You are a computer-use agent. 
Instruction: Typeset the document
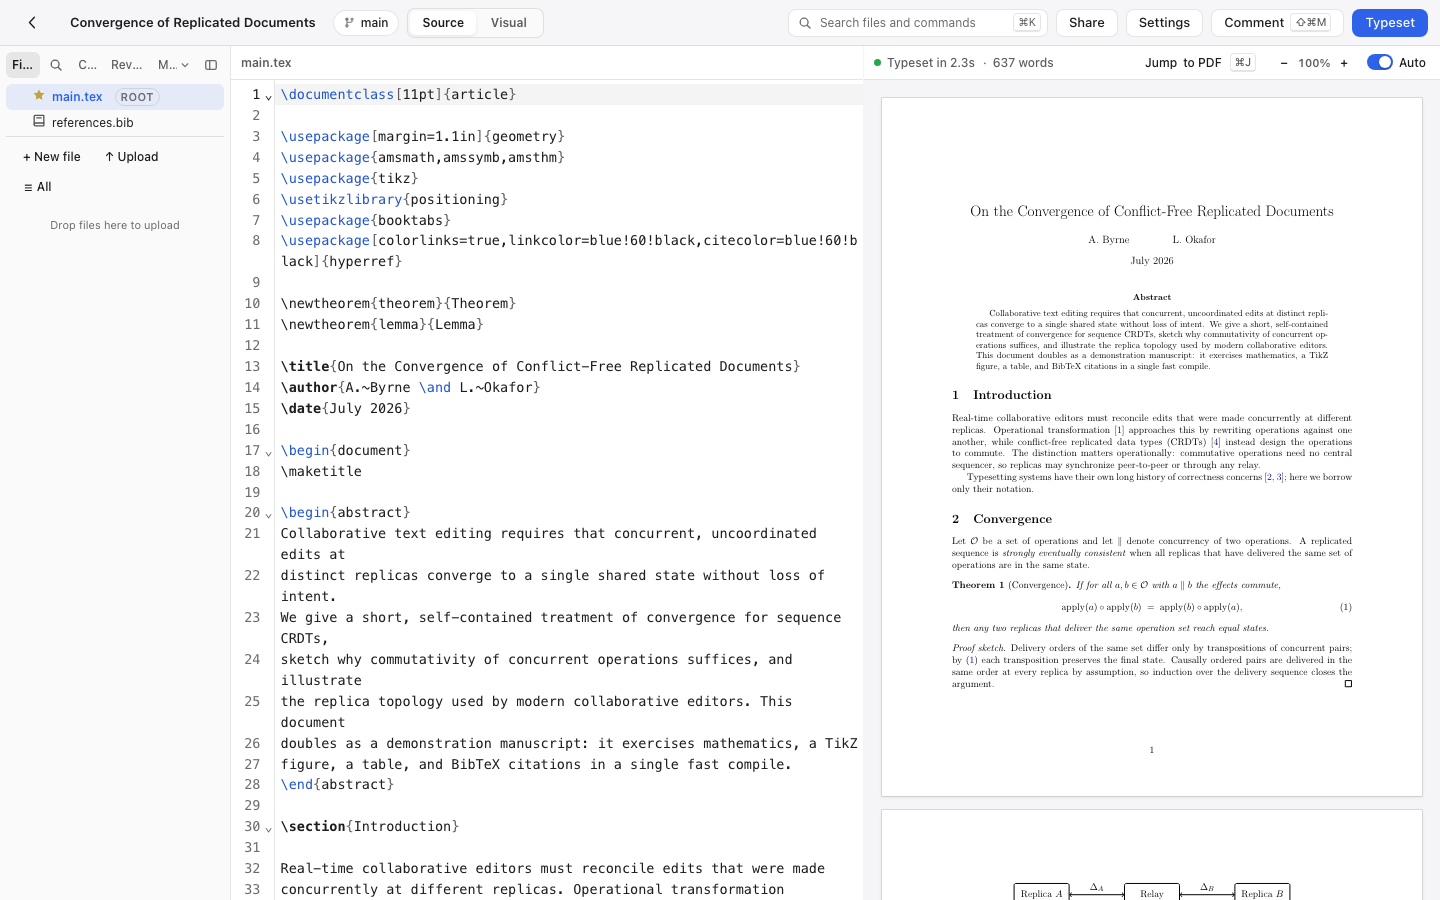click(1390, 22)
